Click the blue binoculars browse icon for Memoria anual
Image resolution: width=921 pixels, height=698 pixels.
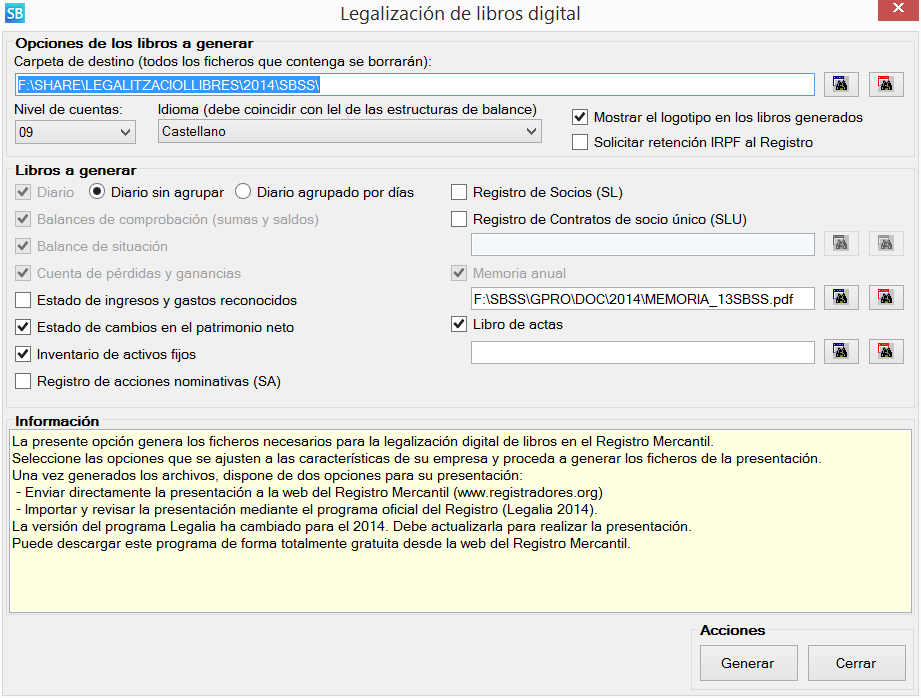tap(841, 298)
